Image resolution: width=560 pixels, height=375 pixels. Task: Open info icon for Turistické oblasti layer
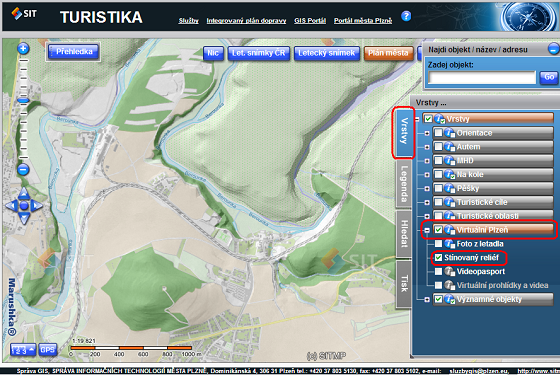pyautogui.click(x=450, y=216)
